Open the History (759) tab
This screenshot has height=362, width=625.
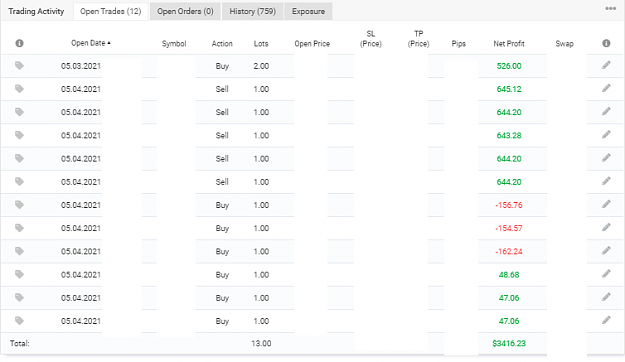pos(252,11)
